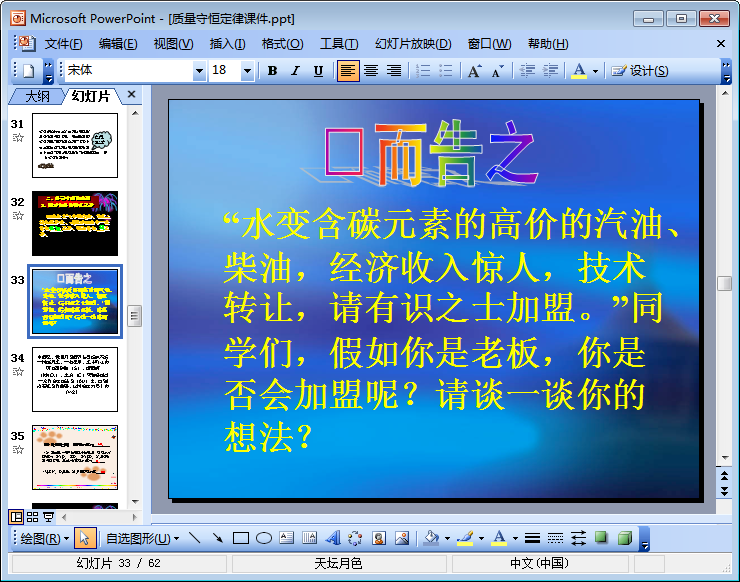This screenshot has height=582, width=740.
Task: Toggle bold formatting
Action: coord(272,71)
